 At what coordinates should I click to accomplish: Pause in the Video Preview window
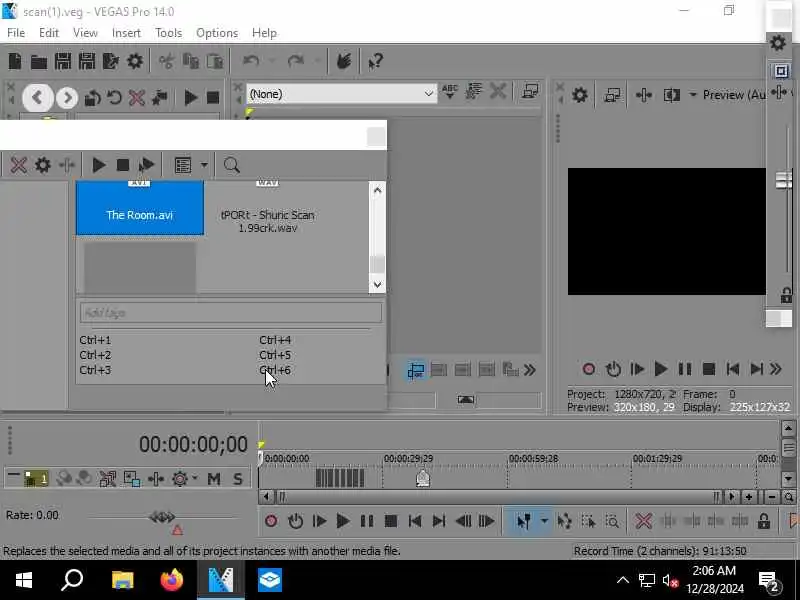tap(685, 368)
